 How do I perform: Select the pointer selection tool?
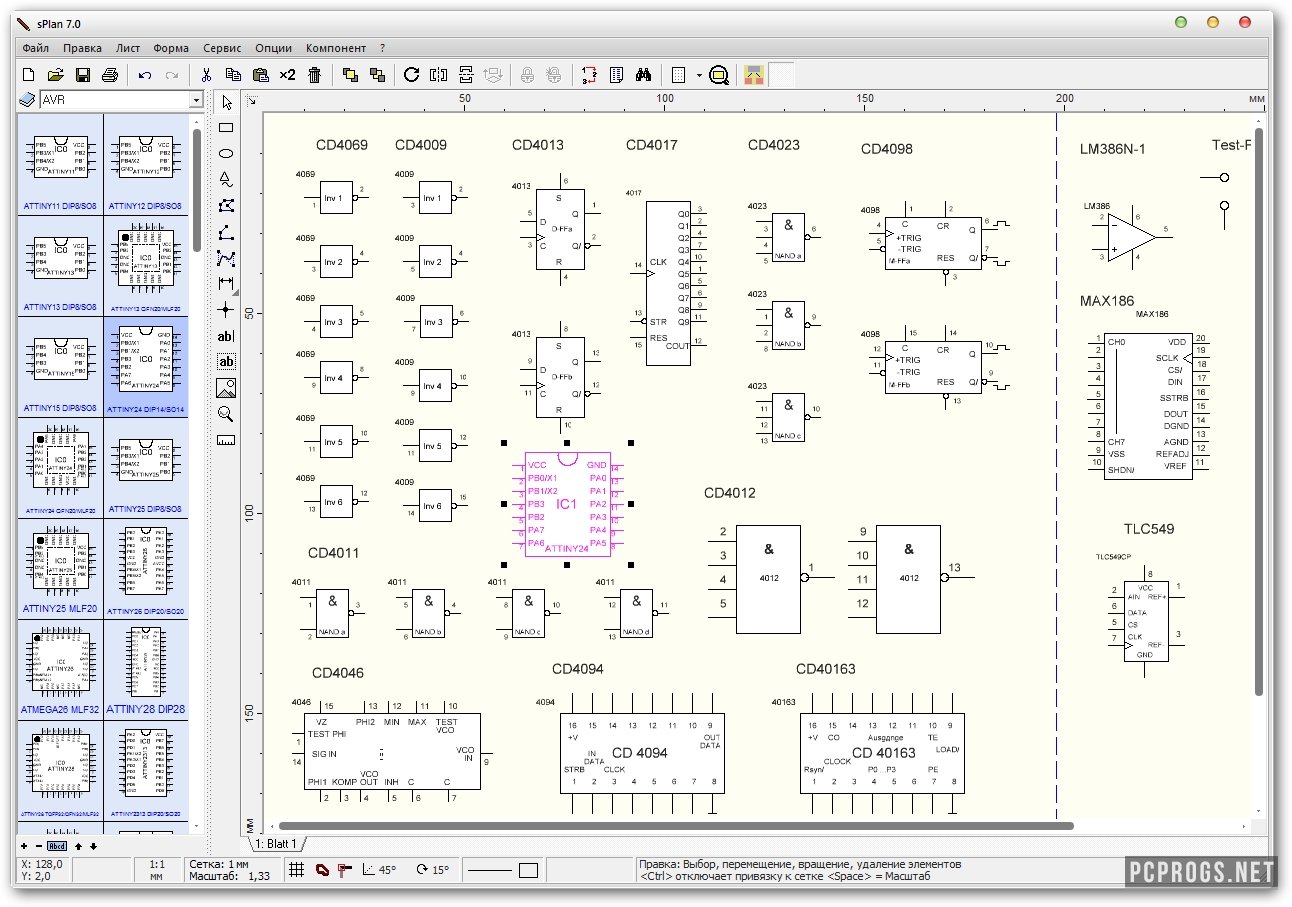click(x=226, y=102)
